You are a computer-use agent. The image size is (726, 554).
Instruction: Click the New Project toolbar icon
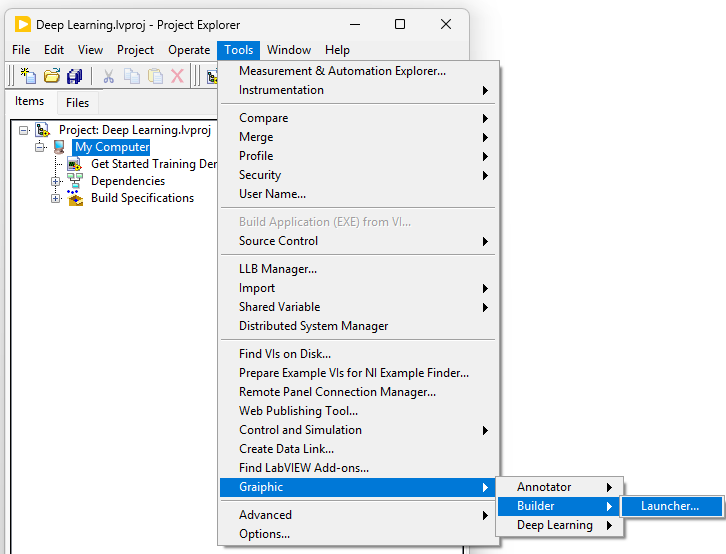[x=29, y=76]
